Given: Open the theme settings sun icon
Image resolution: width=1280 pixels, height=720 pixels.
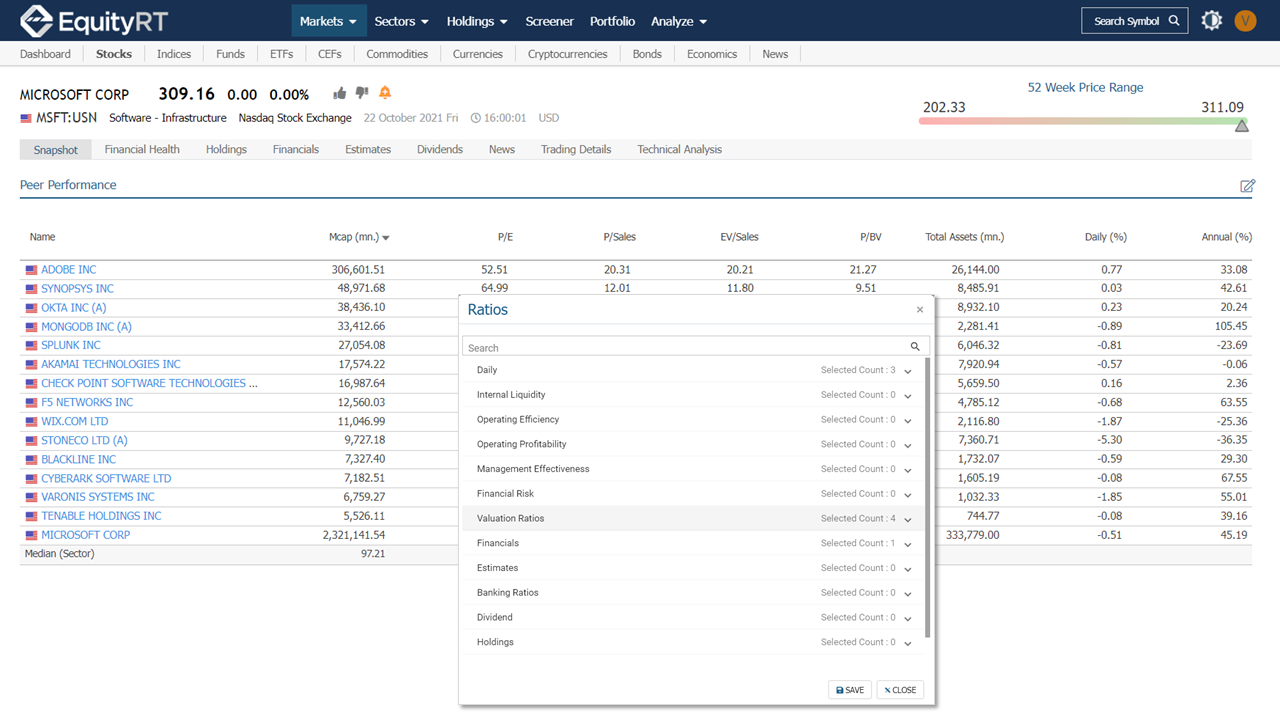Looking at the screenshot, I should (1212, 20).
